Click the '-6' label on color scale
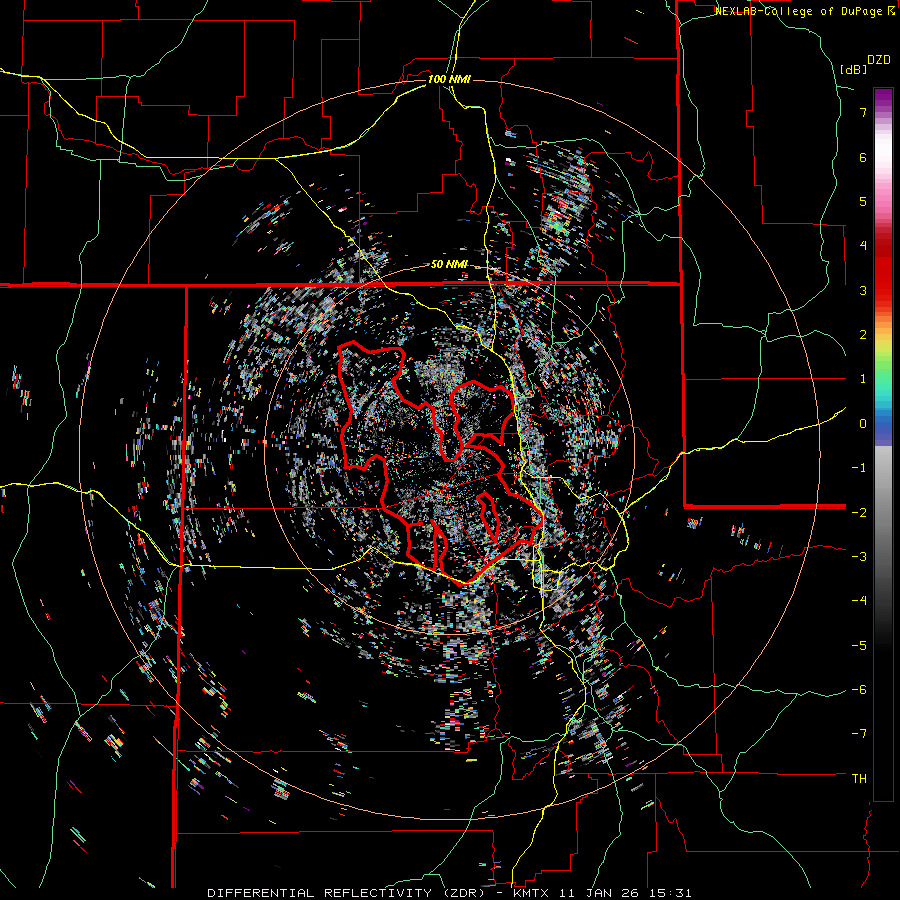The height and width of the screenshot is (900, 900). 859,690
